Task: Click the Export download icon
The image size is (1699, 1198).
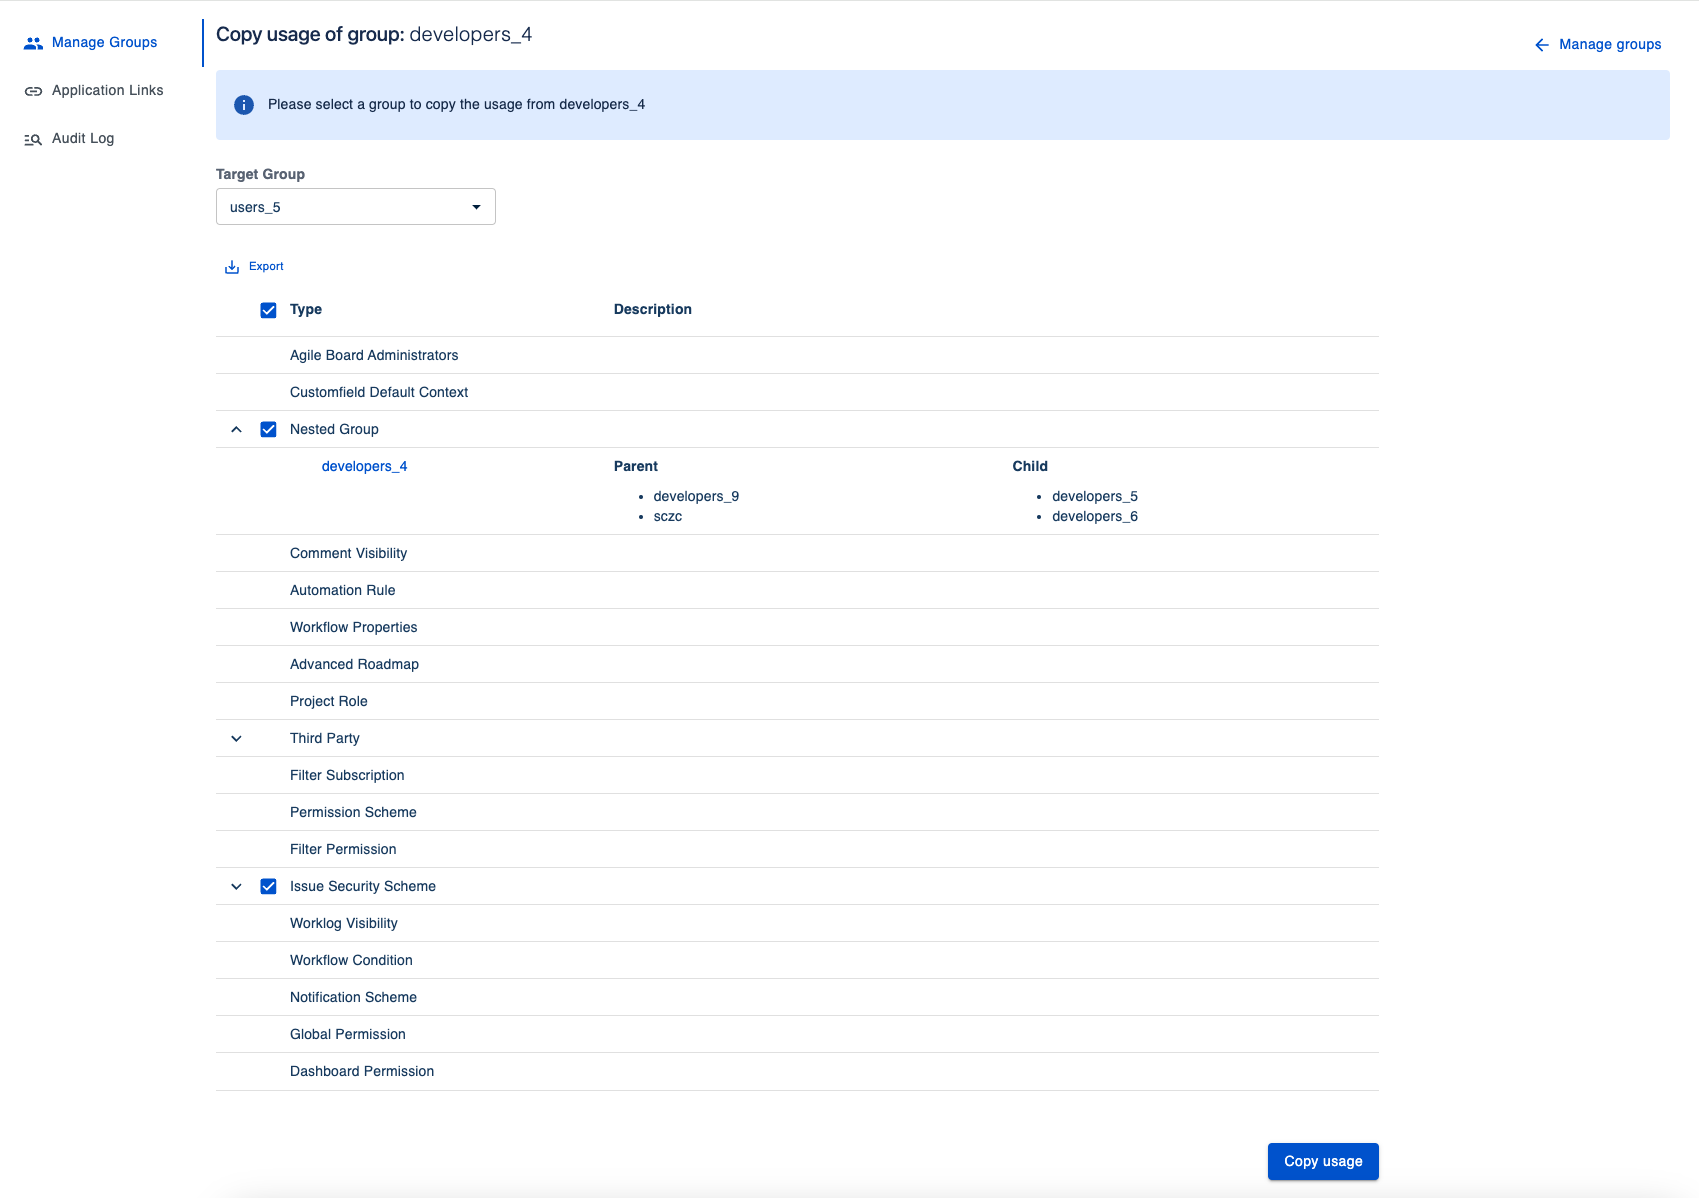Action: coord(232,267)
